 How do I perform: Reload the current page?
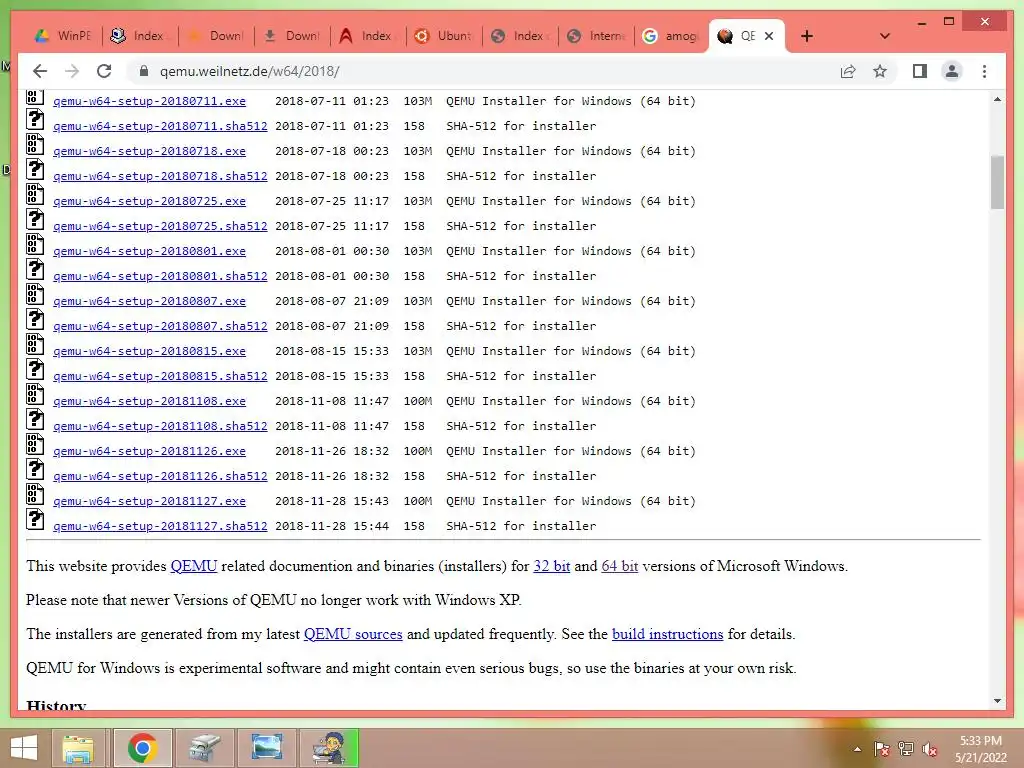pyautogui.click(x=104, y=71)
